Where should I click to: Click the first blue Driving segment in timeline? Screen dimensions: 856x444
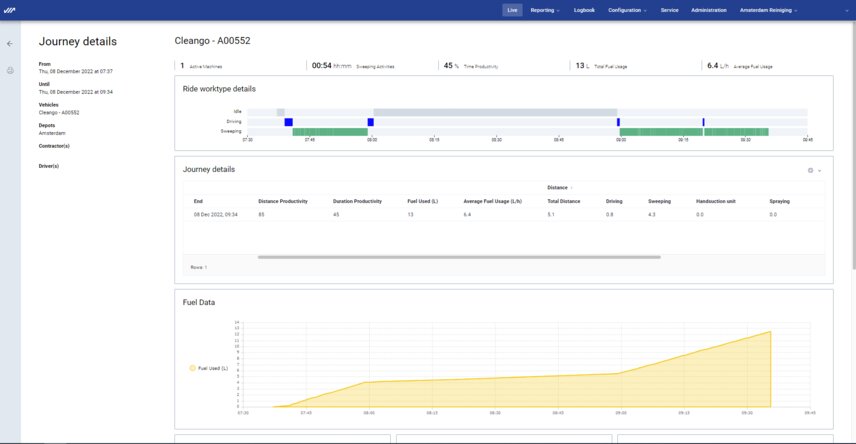point(288,122)
